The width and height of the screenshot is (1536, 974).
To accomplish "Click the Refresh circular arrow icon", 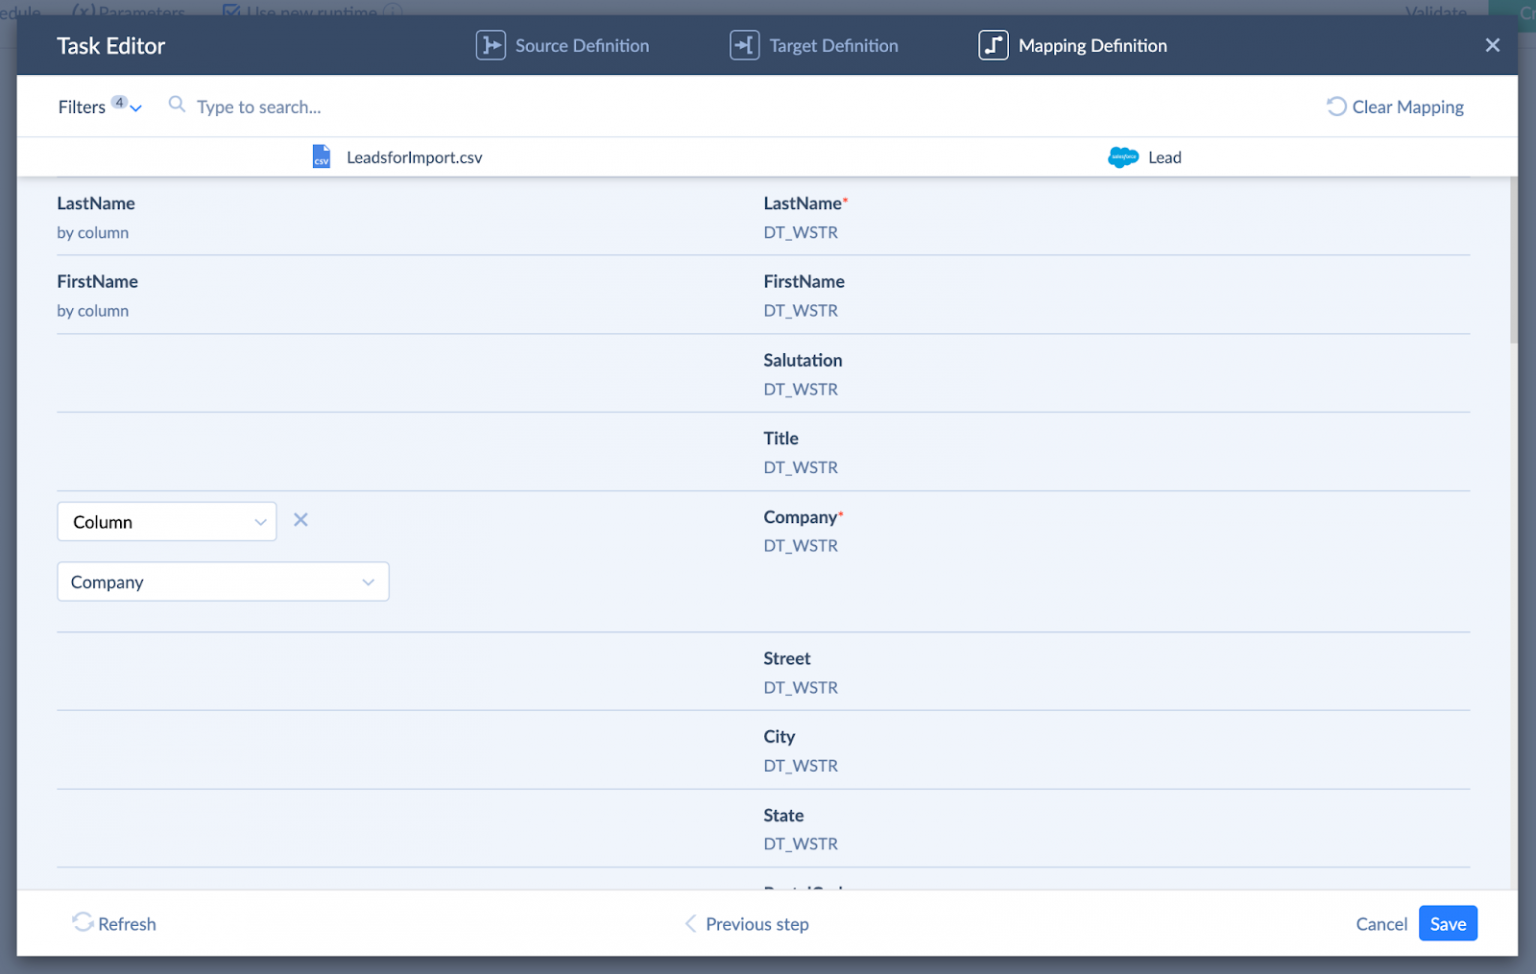I will pos(82,922).
